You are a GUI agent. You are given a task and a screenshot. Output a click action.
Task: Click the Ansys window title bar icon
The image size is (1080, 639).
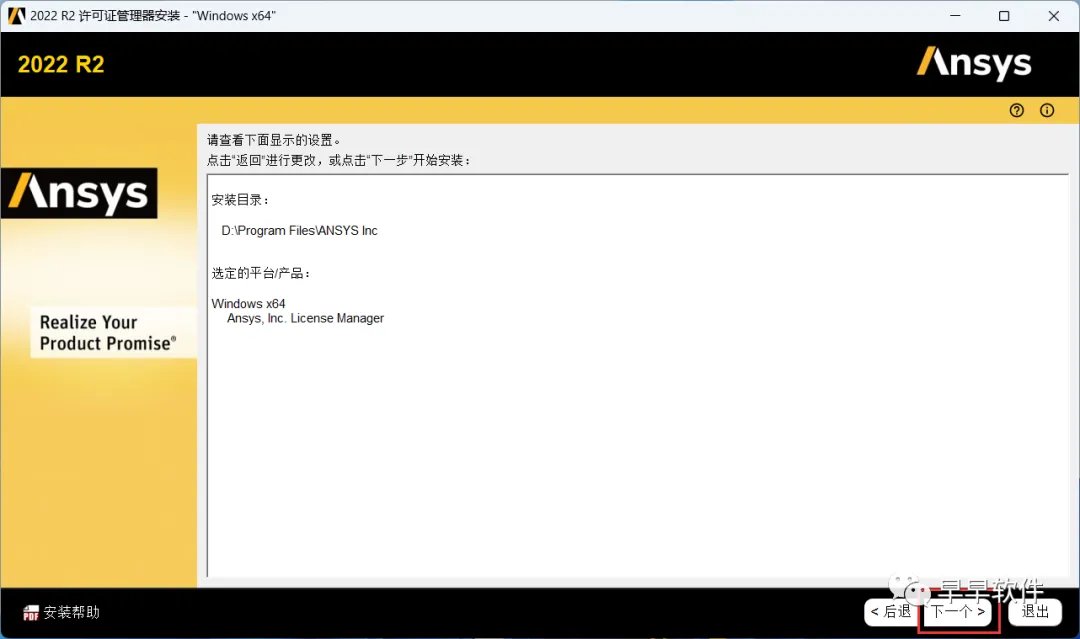pos(16,16)
